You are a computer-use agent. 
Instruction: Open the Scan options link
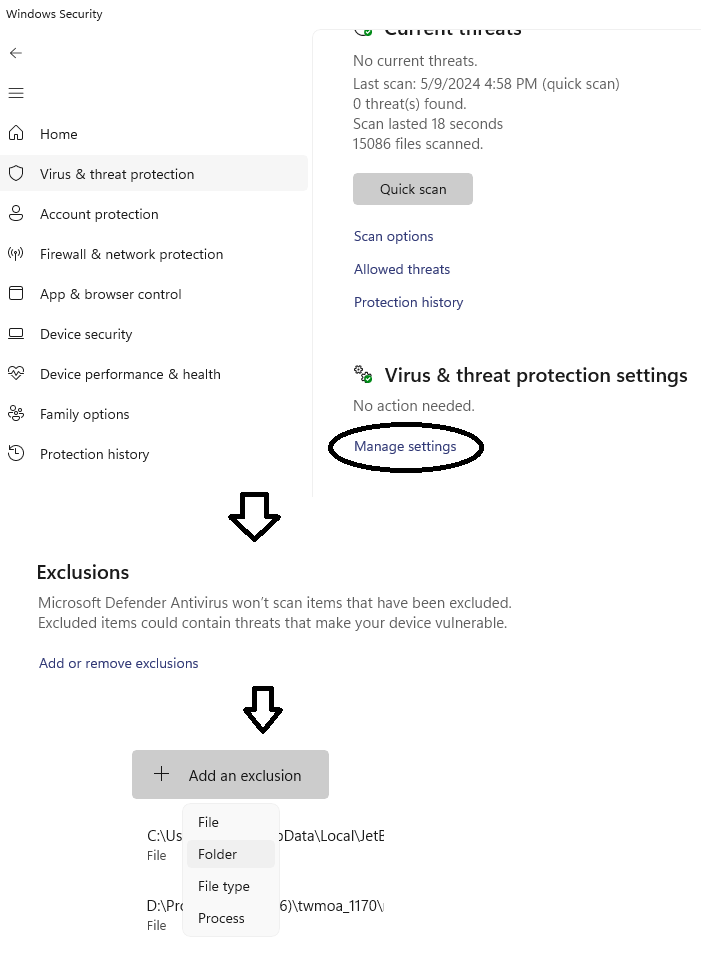pos(393,236)
